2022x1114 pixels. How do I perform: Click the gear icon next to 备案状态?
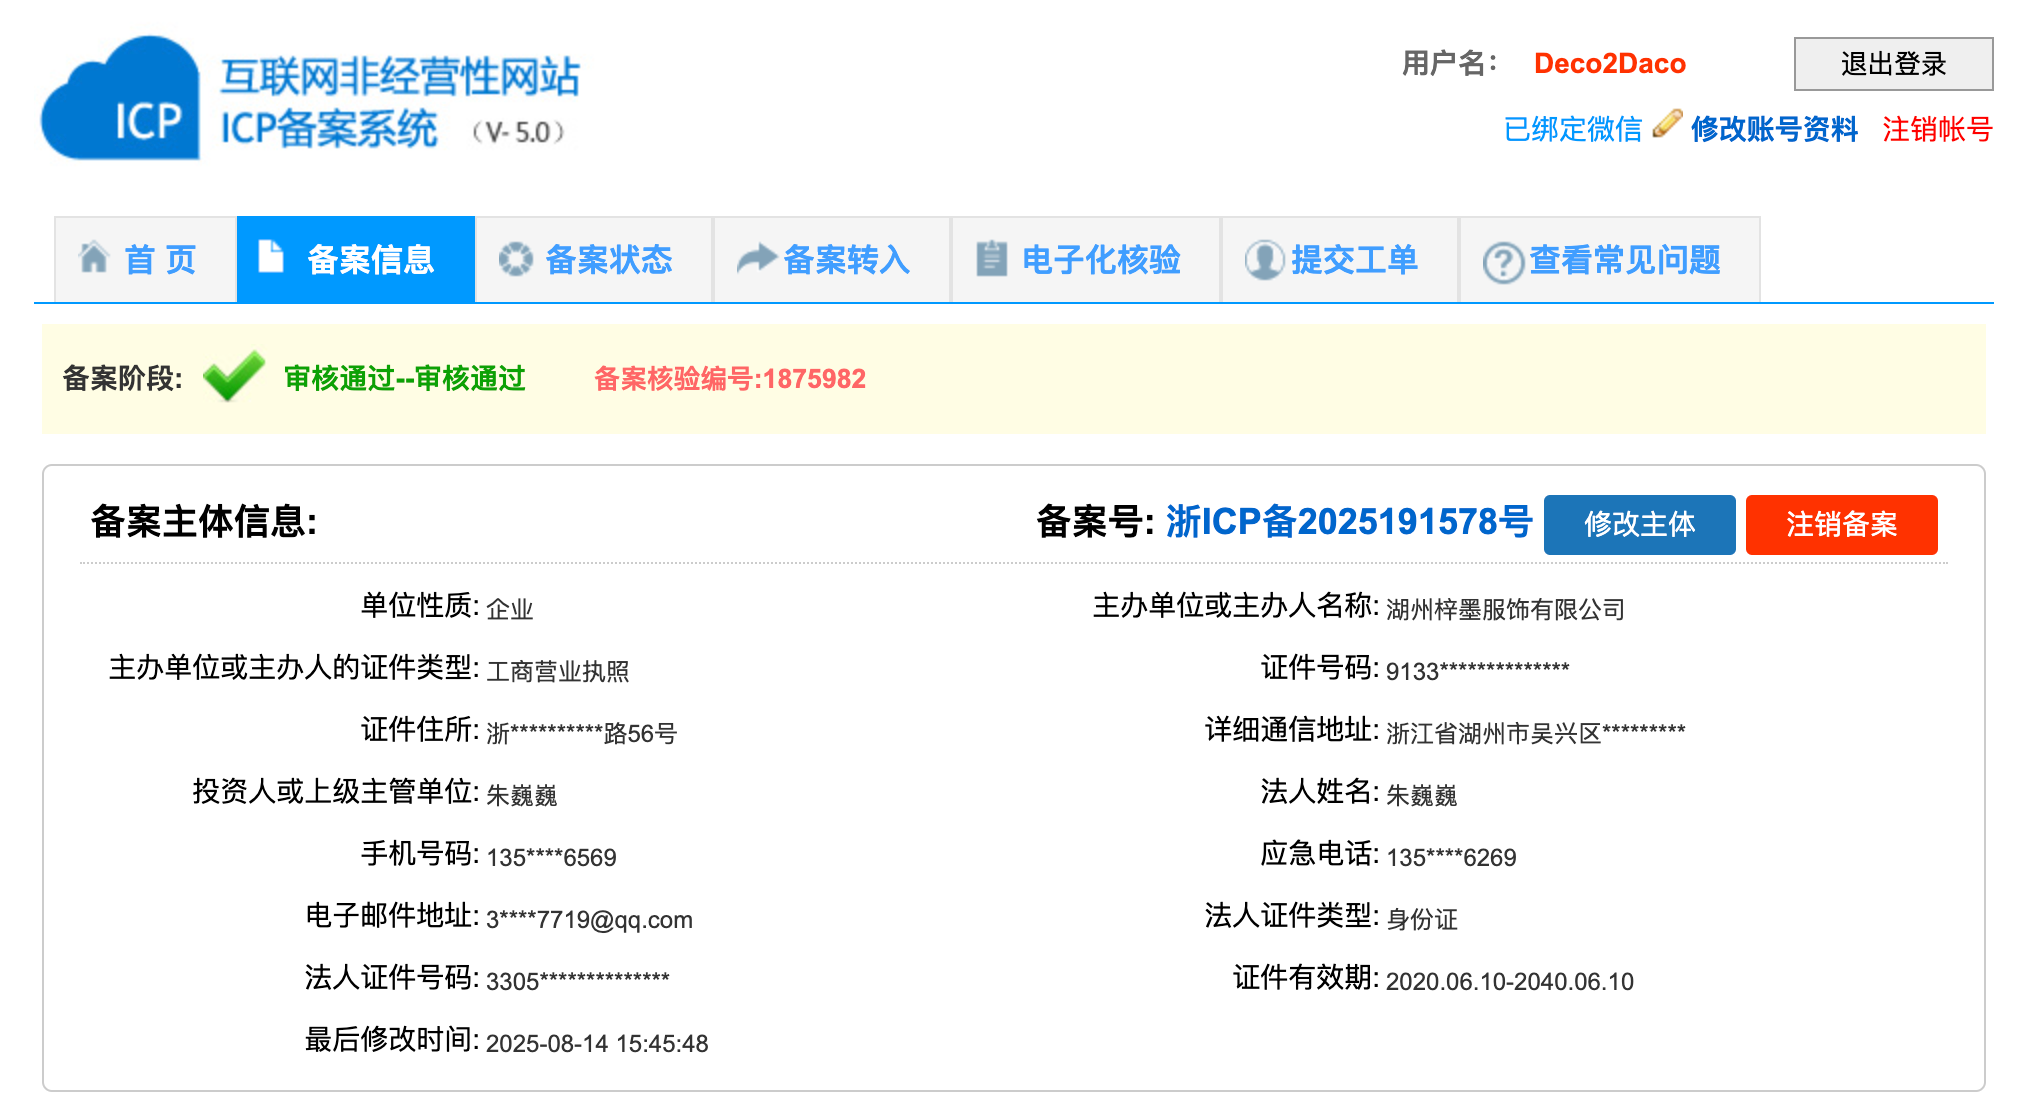click(x=515, y=259)
